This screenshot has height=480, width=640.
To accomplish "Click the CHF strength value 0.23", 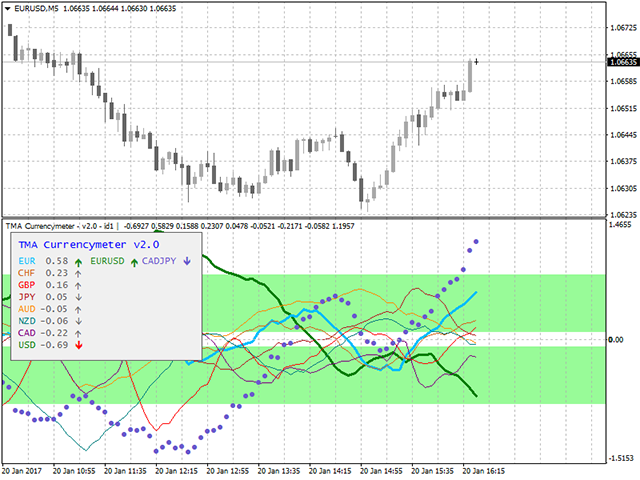I will pyautogui.click(x=57, y=273).
